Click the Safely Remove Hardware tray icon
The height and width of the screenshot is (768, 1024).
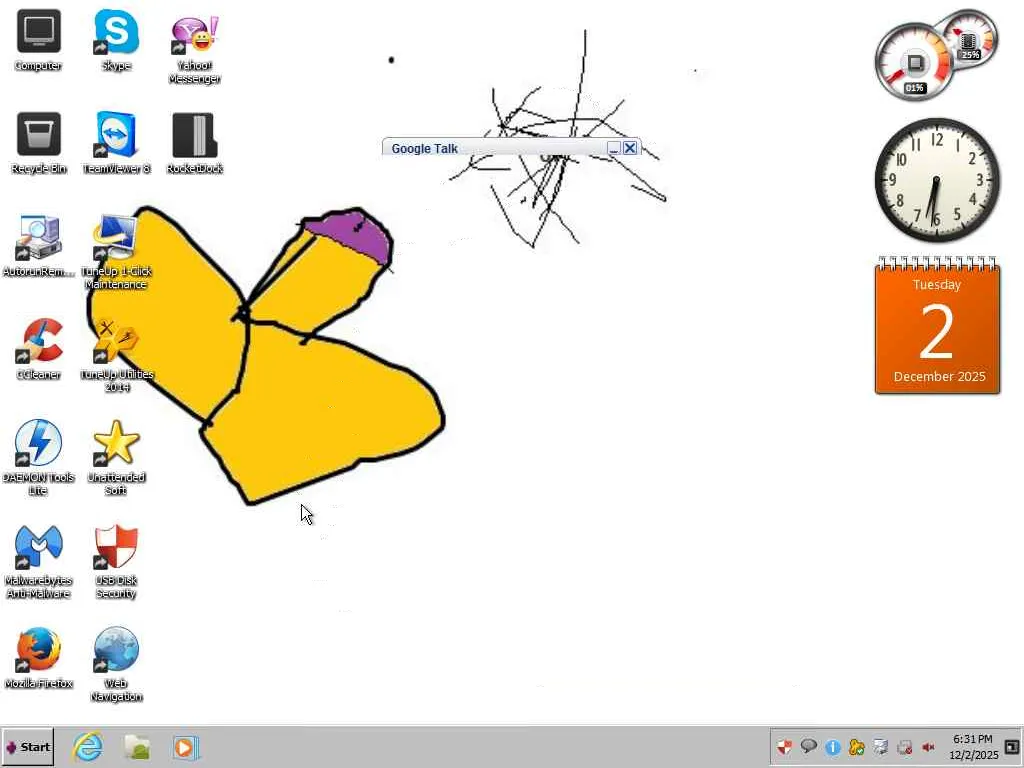[880, 747]
